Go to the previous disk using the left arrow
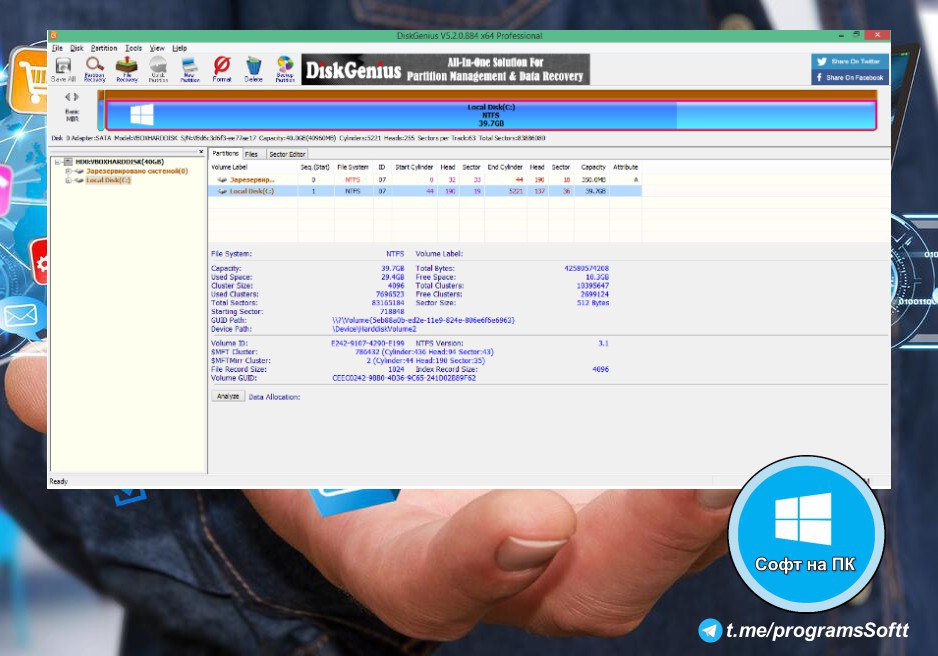 tap(67, 97)
